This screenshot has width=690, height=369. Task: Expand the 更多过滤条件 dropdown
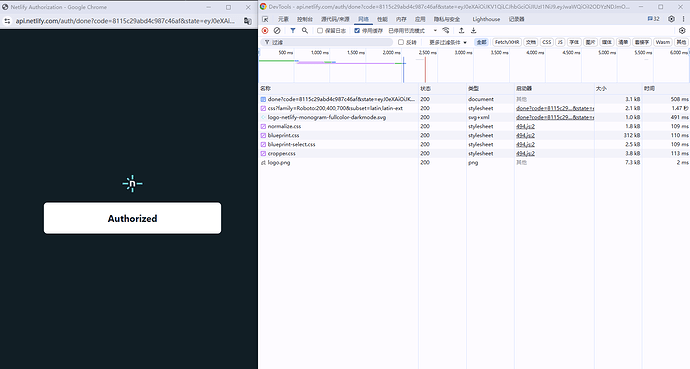[448, 42]
